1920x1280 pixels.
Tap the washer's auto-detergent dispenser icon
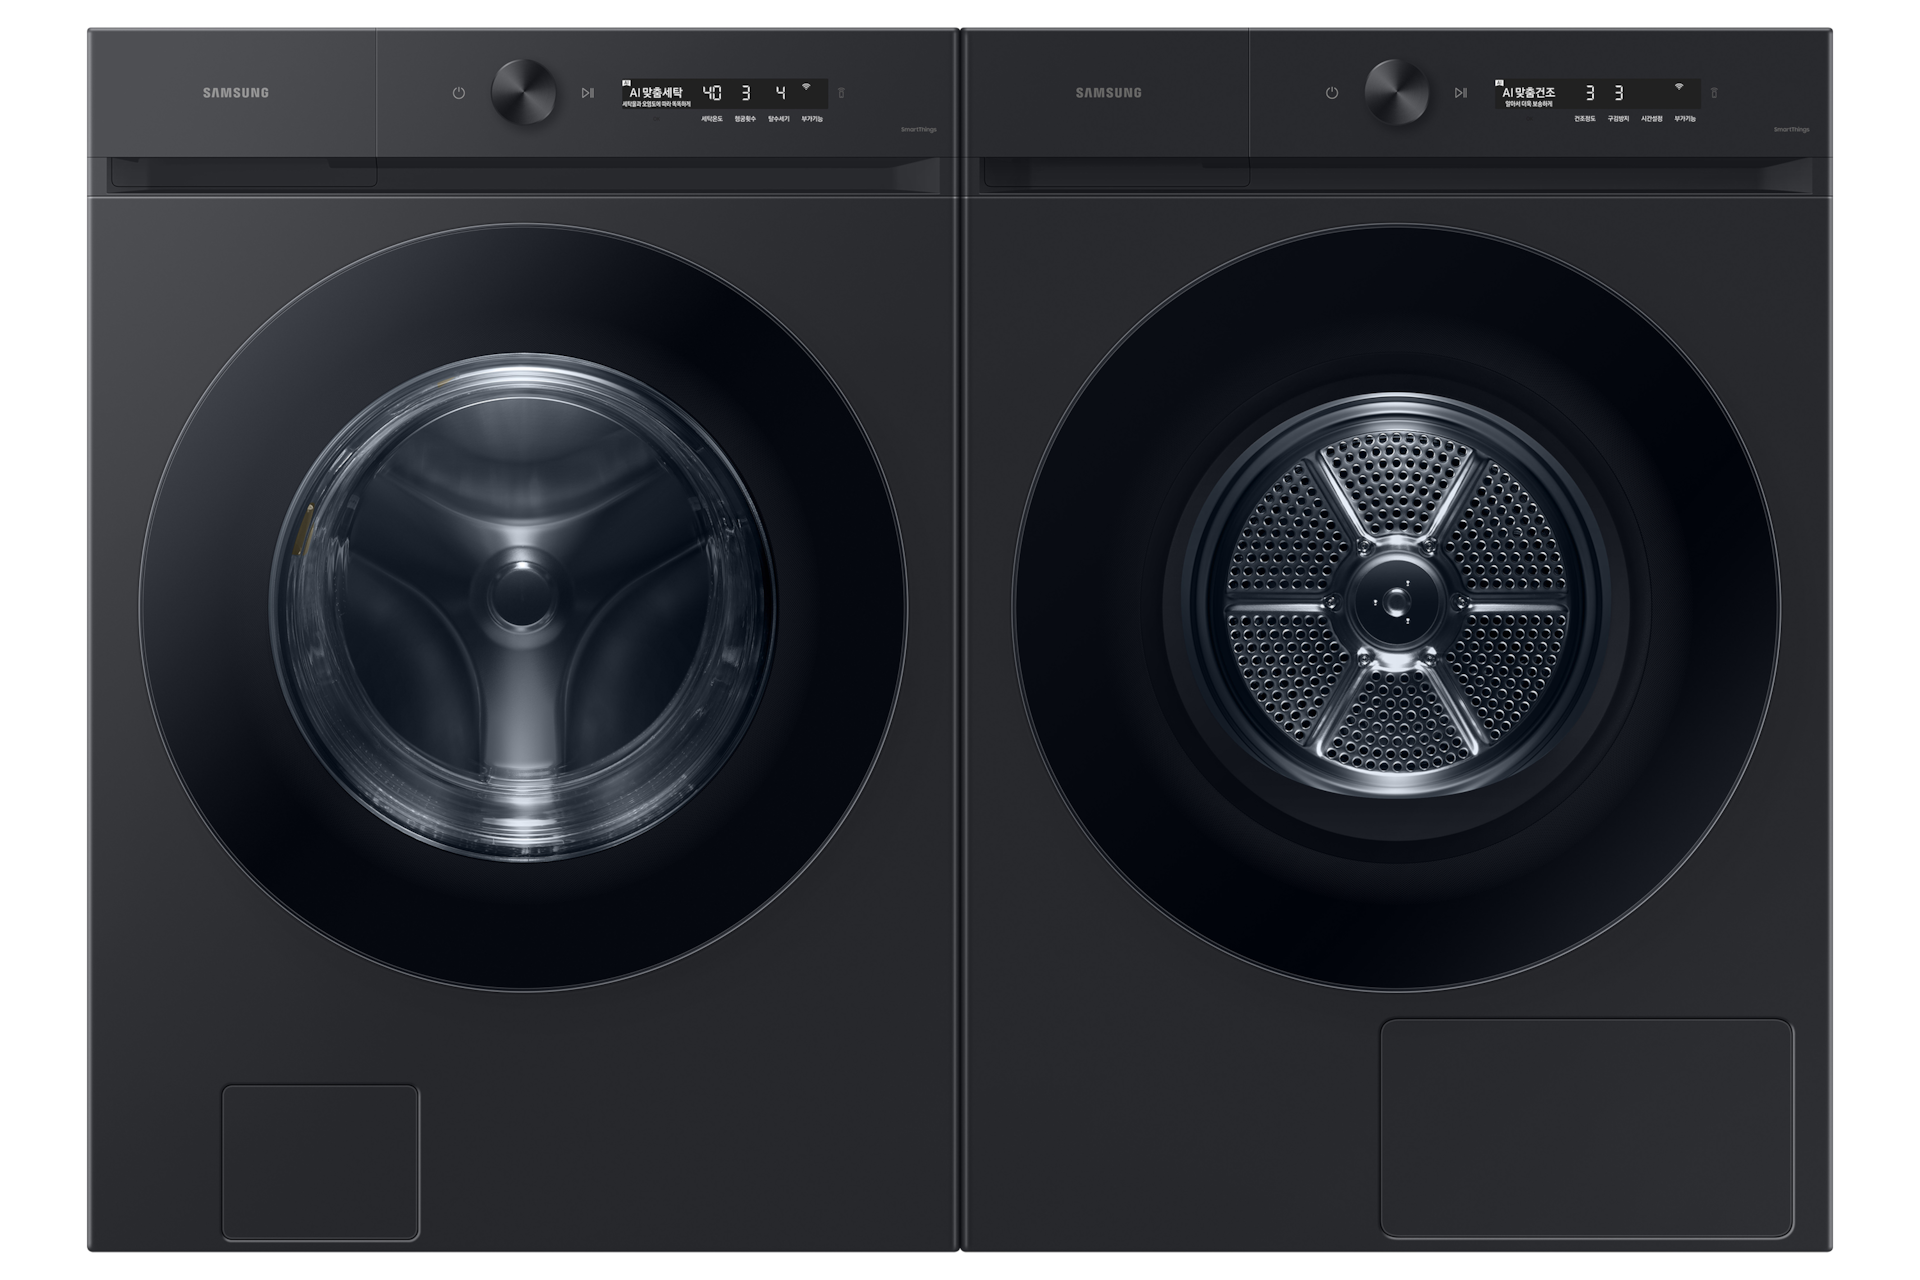(841, 93)
